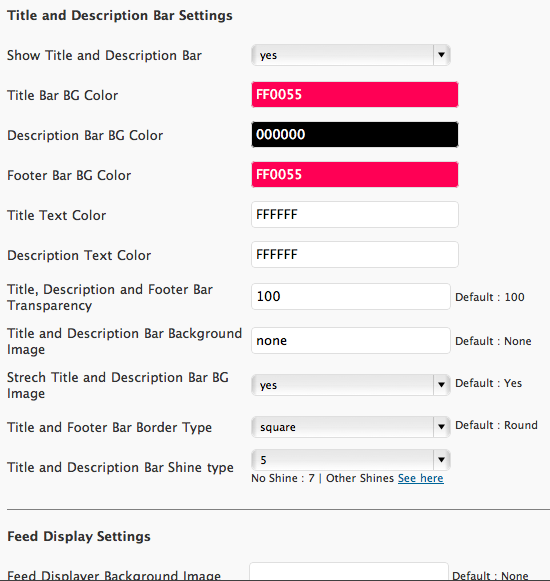Open the Strech Title and Description Bar BG Image dropdown
Screen dimensions: 550x581
(351, 385)
